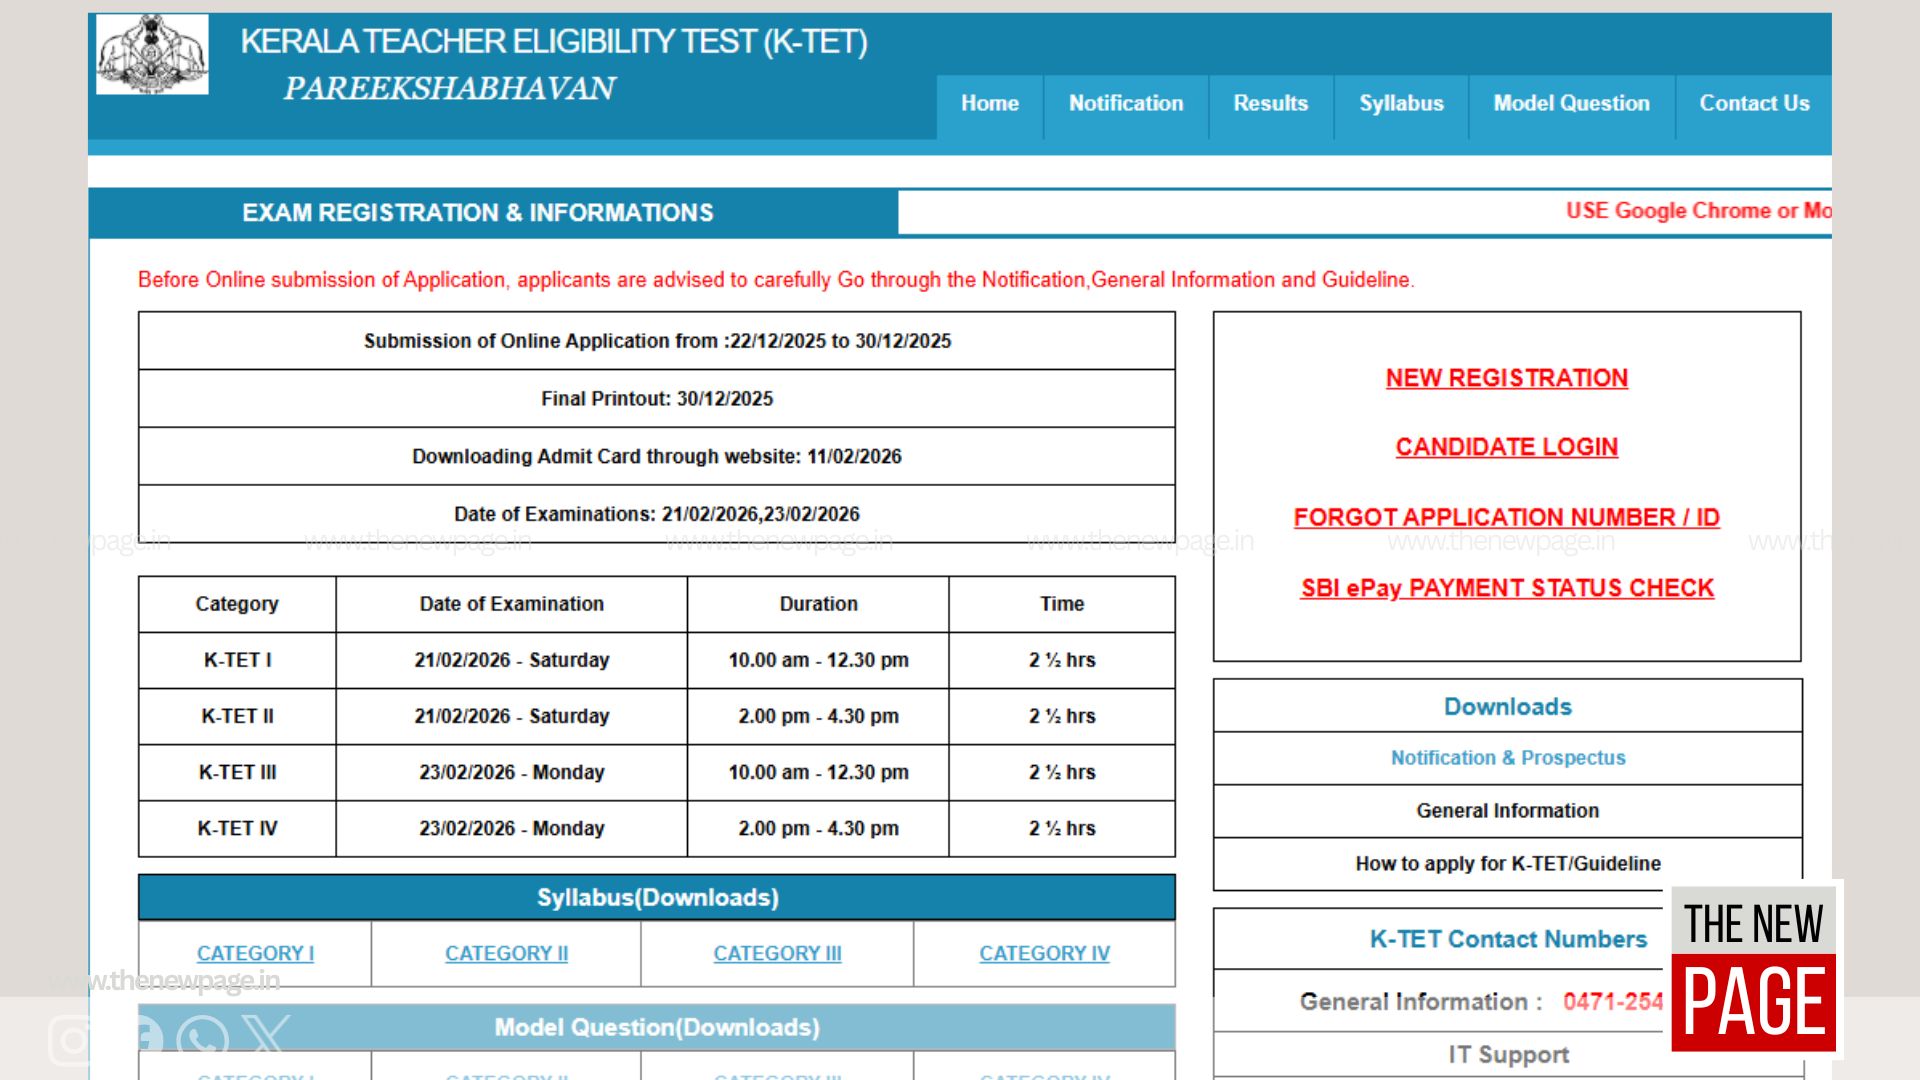Open General Information download row
1920x1080 pixels.
(x=1507, y=811)
